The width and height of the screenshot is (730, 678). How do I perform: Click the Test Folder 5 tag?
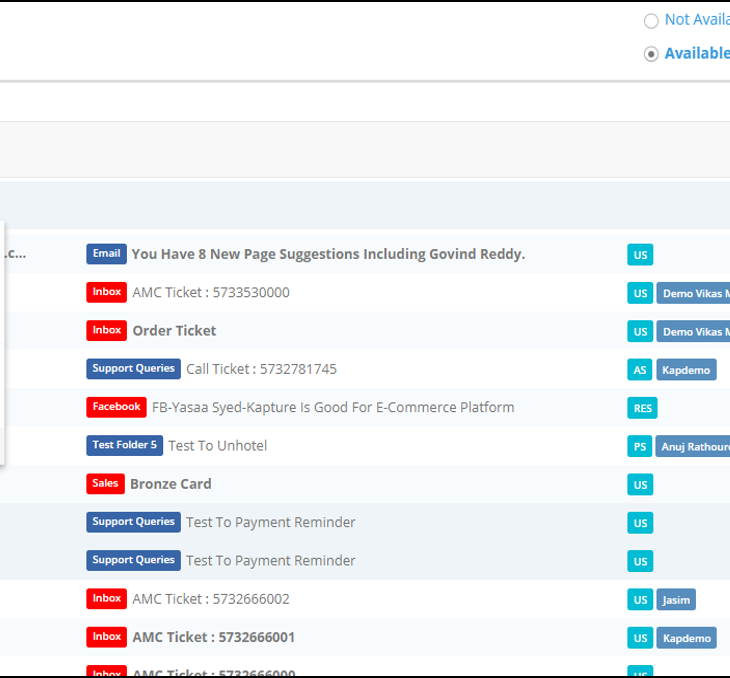coord(124,445)
